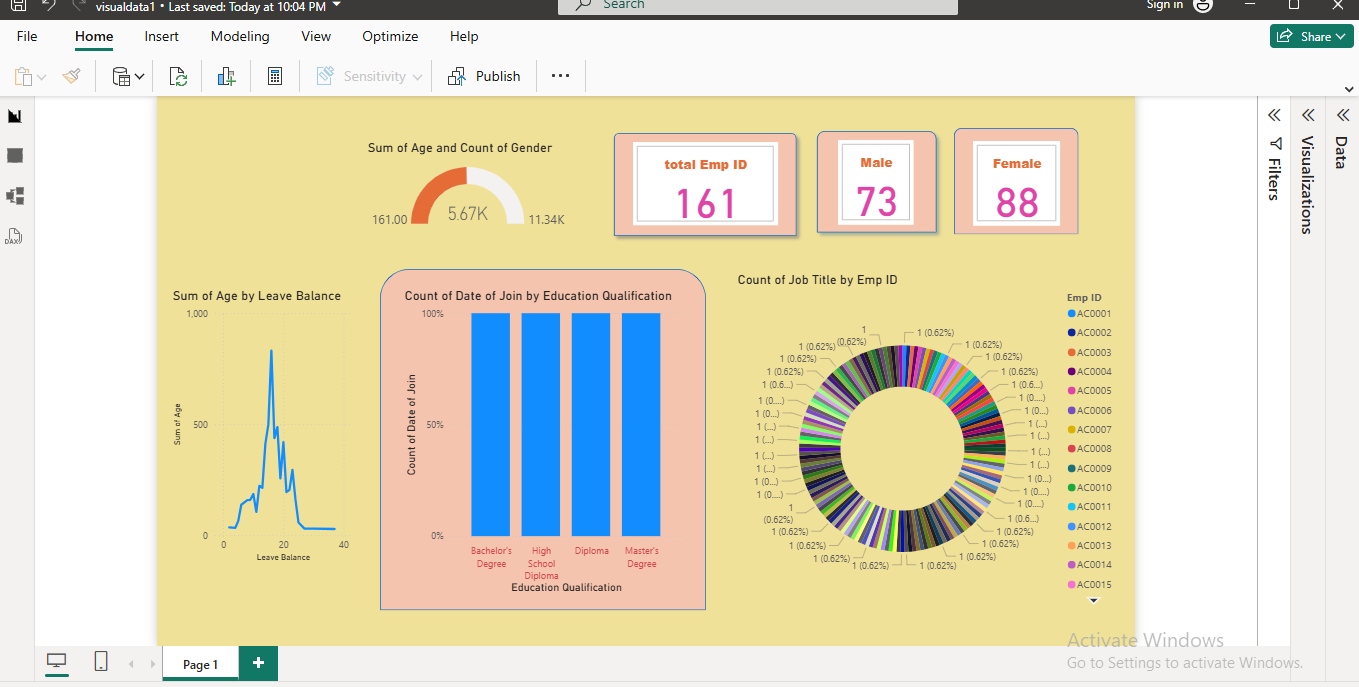Click the Share button

tap(1311, 36)
